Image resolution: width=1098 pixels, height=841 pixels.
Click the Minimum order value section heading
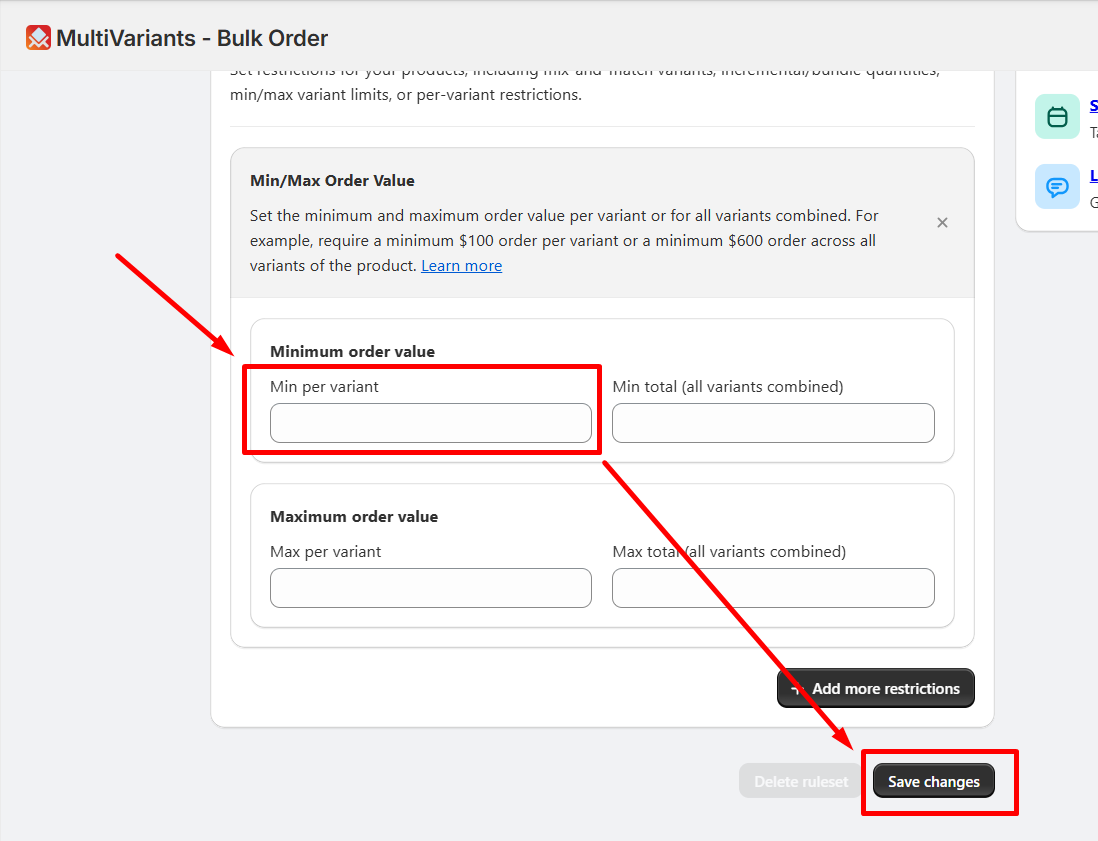pyautogui.click(x=352, y=352)
